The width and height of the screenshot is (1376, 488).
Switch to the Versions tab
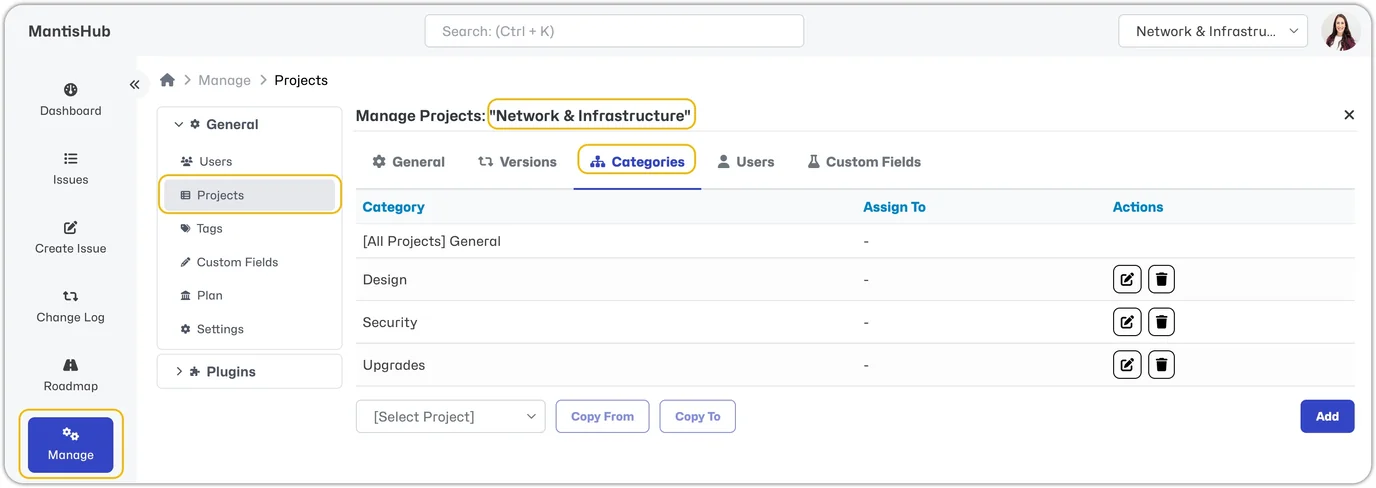click(517, 162)
